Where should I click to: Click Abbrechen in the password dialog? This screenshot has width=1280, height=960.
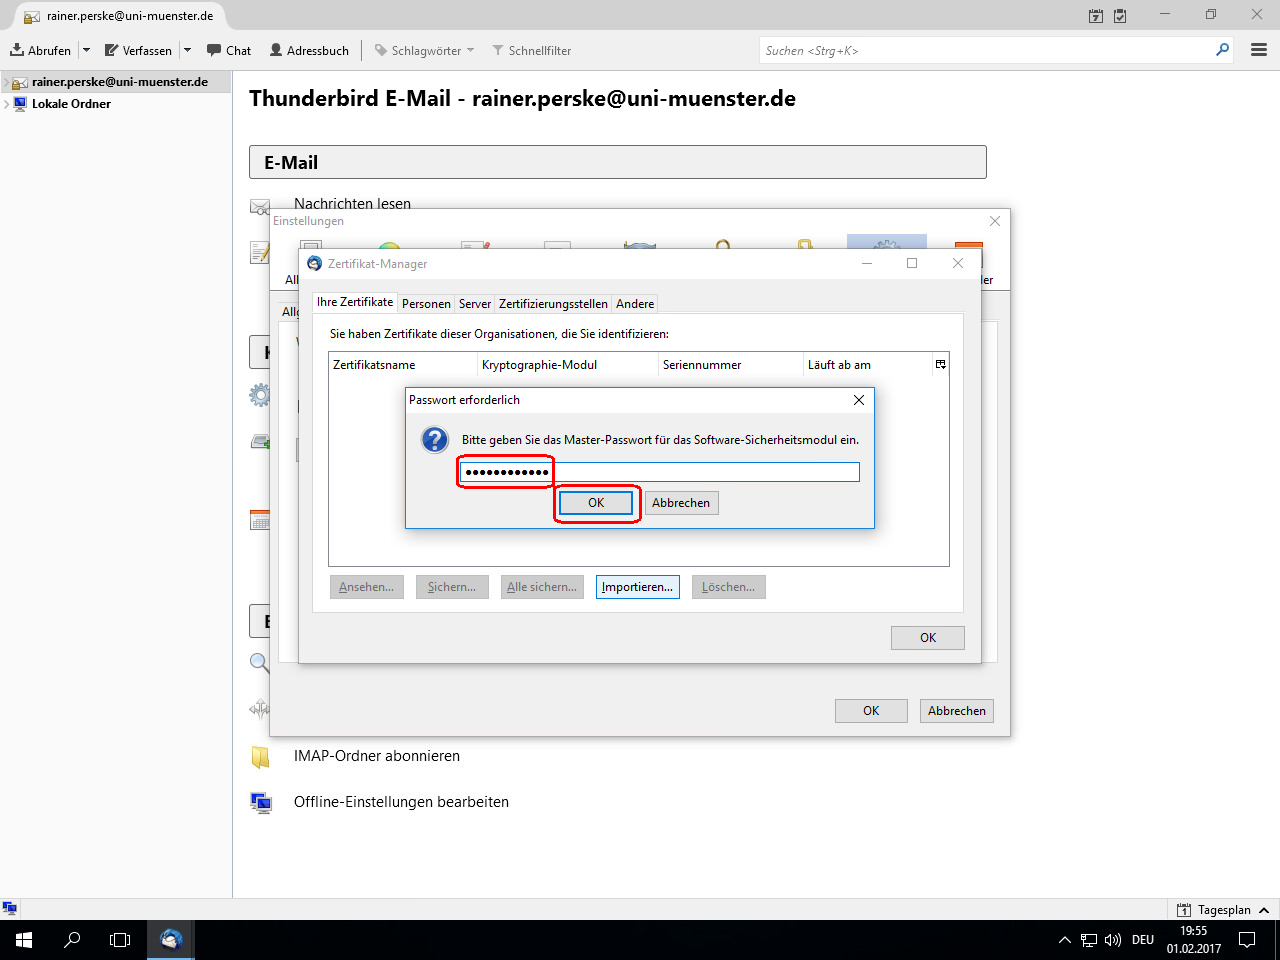coord(681,503)
